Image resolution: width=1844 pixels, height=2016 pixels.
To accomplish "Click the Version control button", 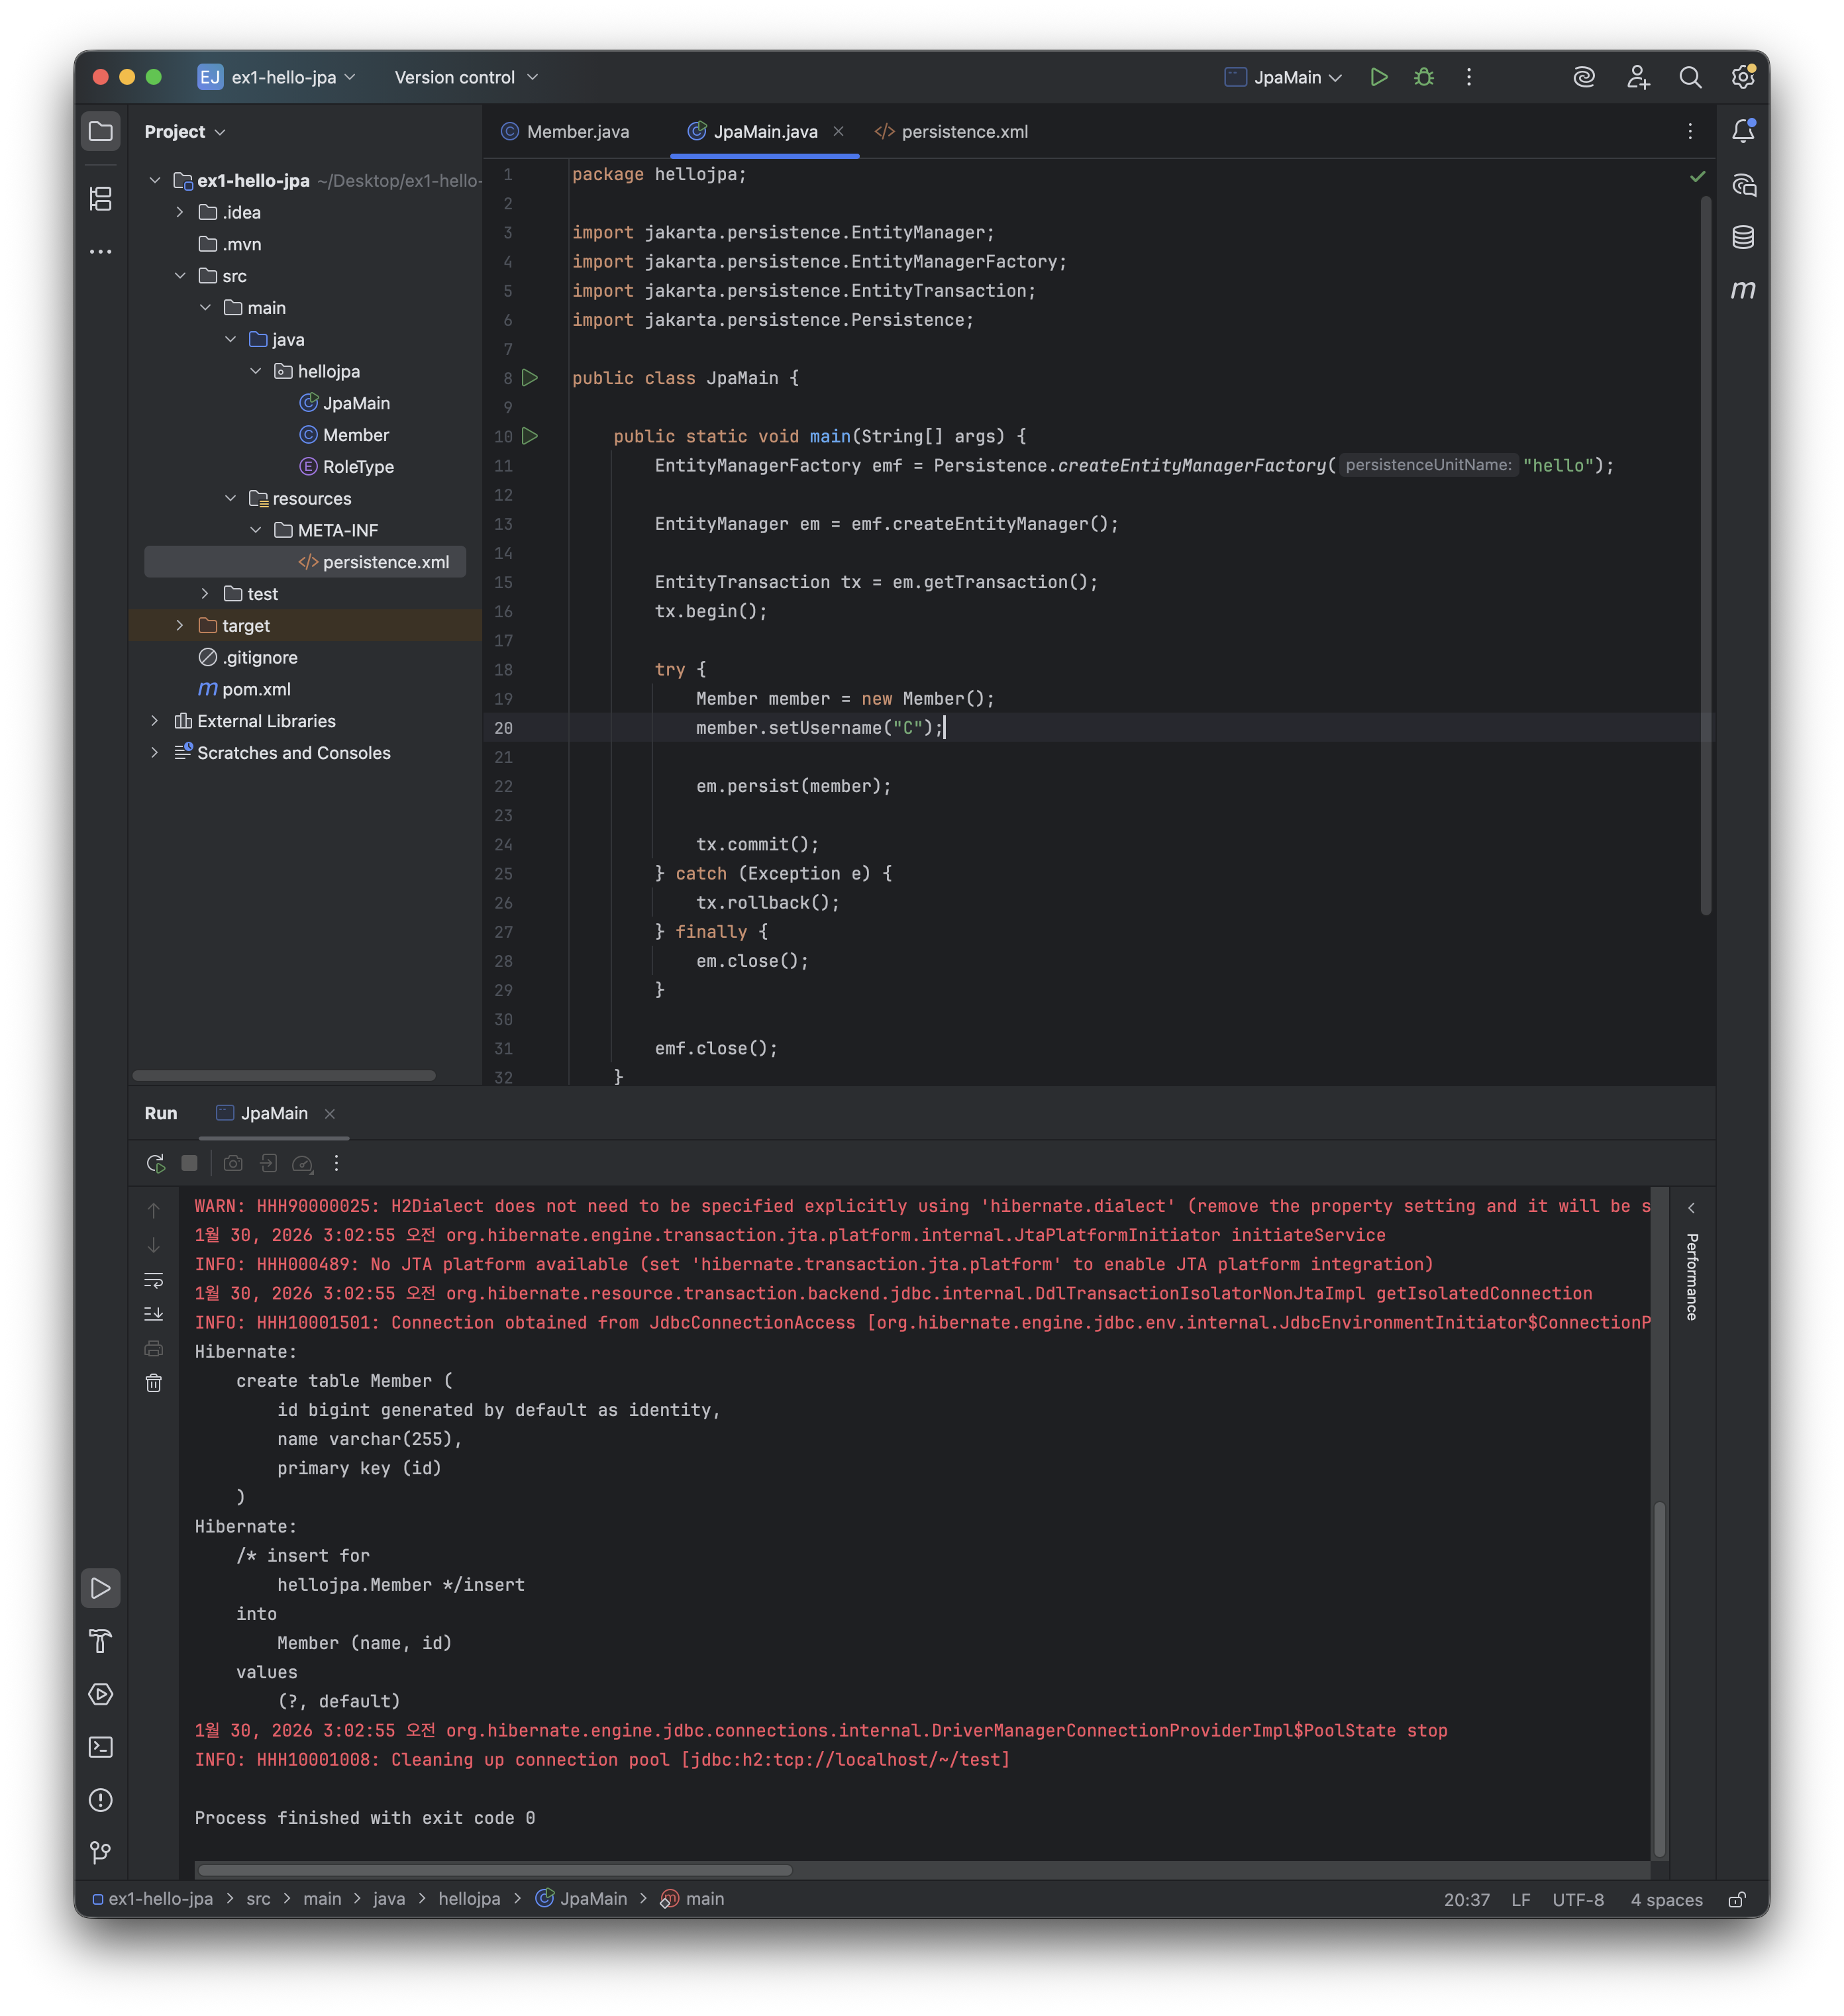I will coord(466,77).
